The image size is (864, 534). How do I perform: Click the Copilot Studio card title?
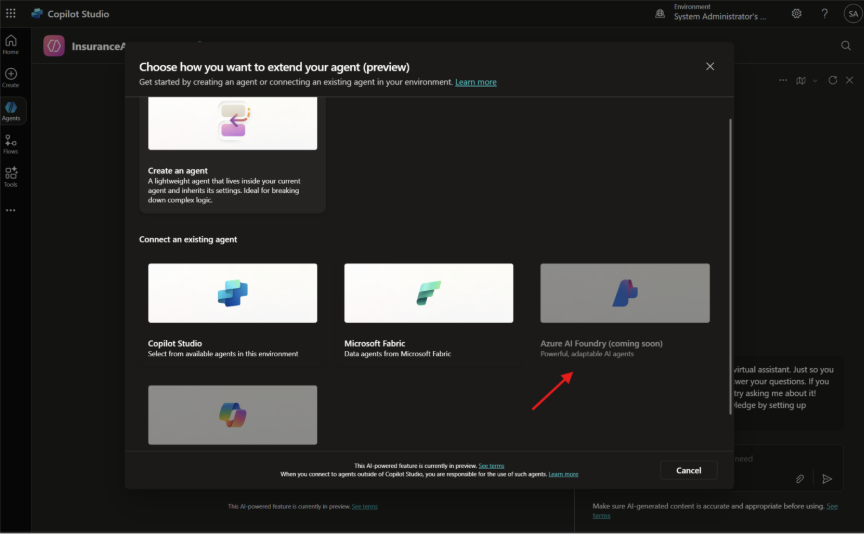(x=175, y=343)
